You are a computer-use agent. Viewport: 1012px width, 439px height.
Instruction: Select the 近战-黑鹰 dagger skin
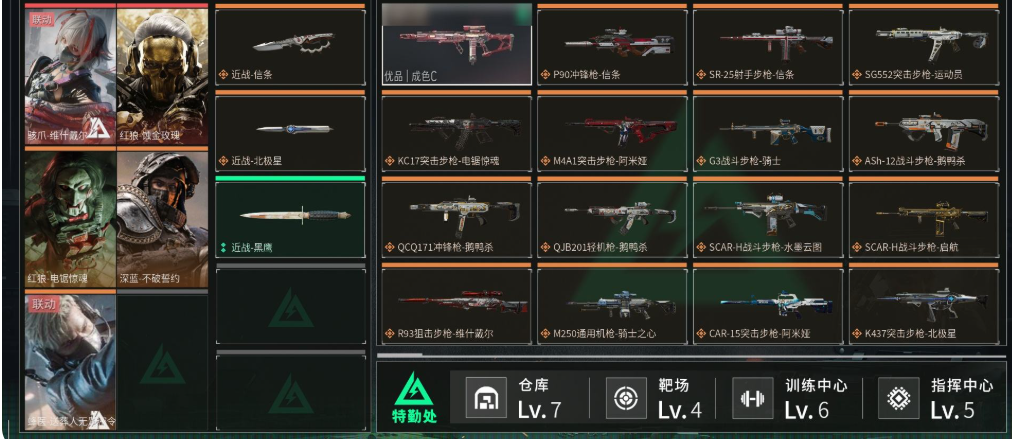click(290, 220)
